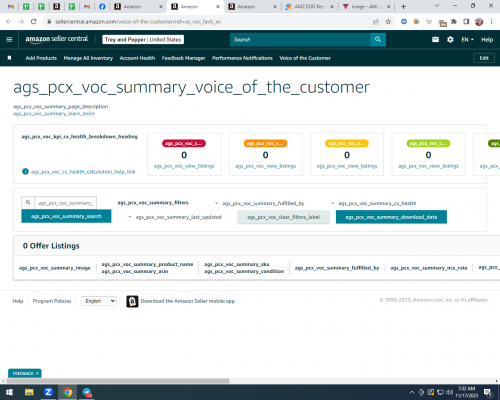Screen dimensions: 500x400
Task: Open Program Policies in footer
Action: point(52,301)
